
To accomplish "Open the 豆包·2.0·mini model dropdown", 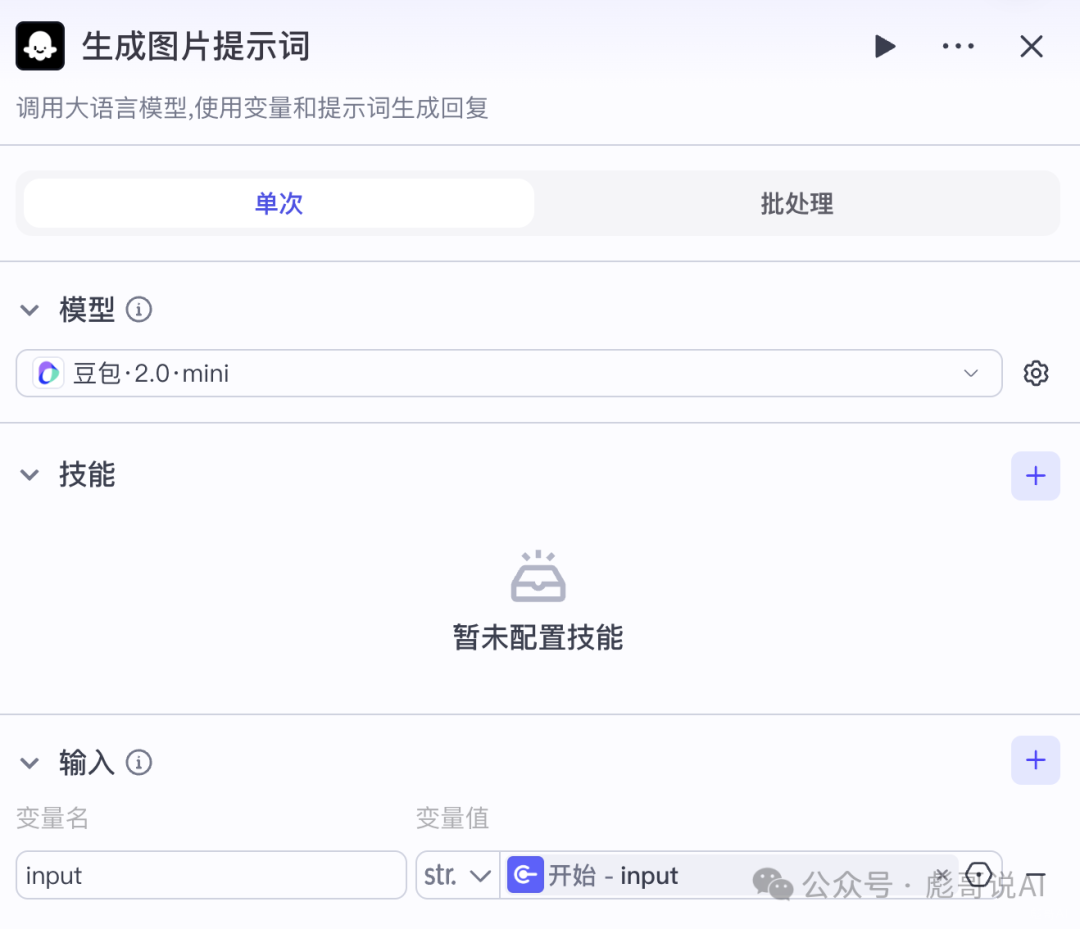I will click(x=509, y=373).
